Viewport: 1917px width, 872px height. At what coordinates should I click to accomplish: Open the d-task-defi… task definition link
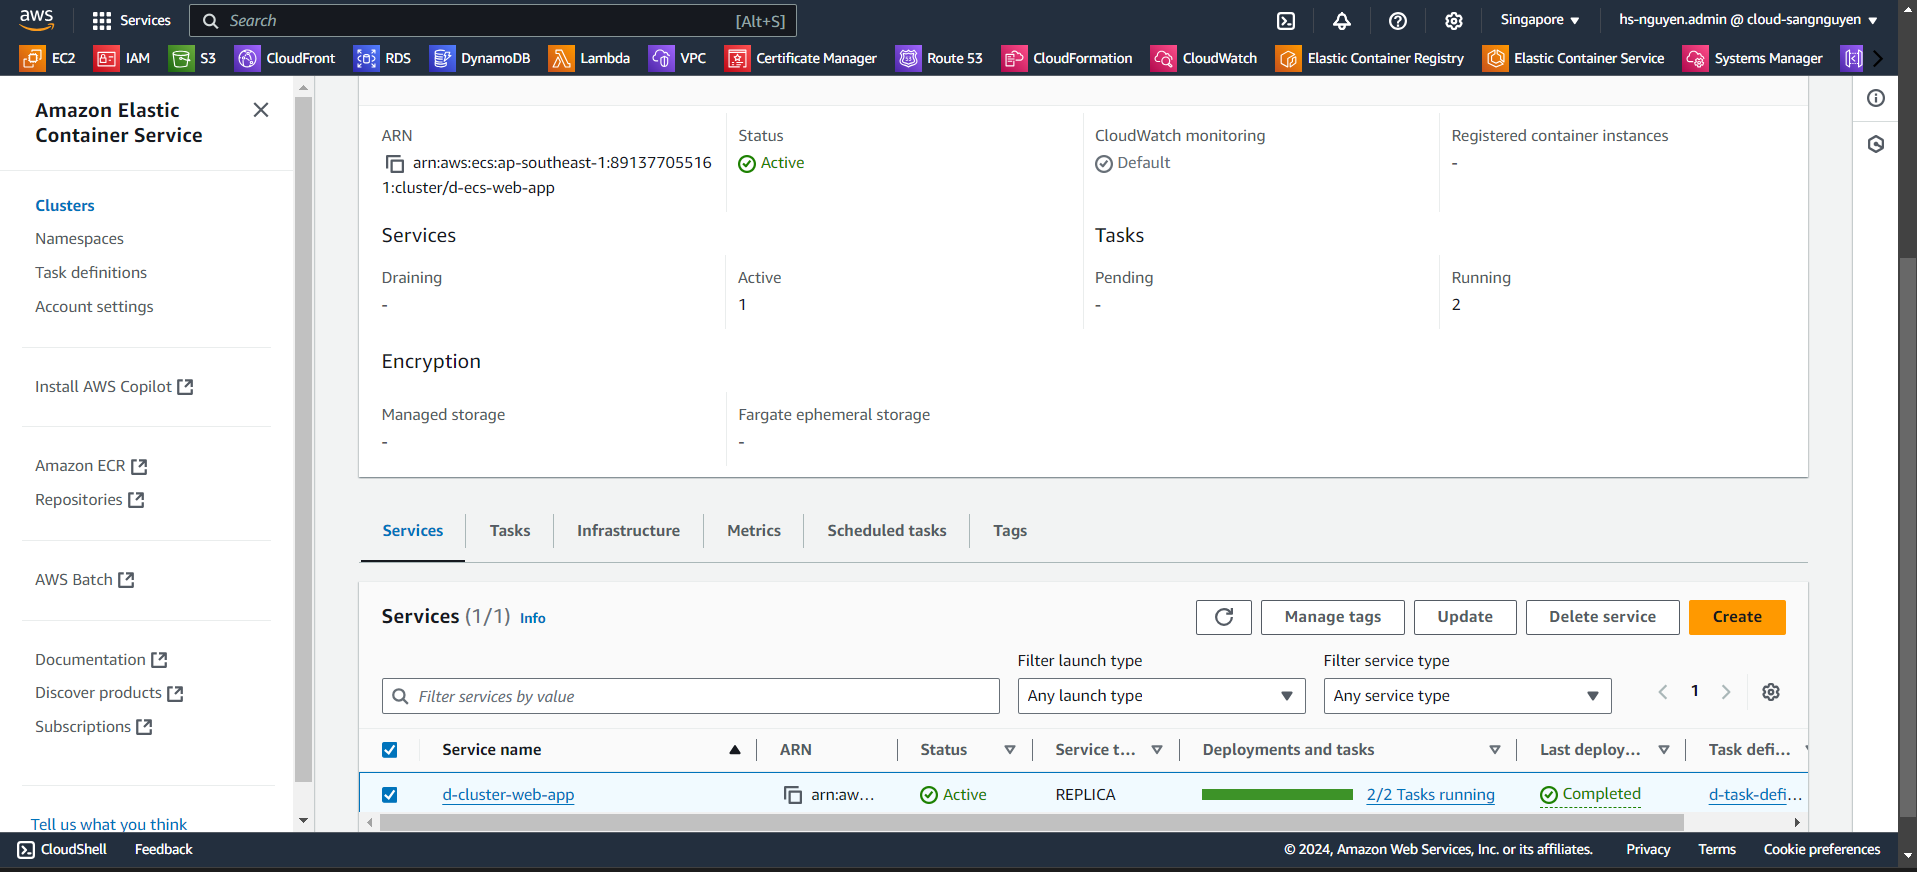click(1755, 795)
